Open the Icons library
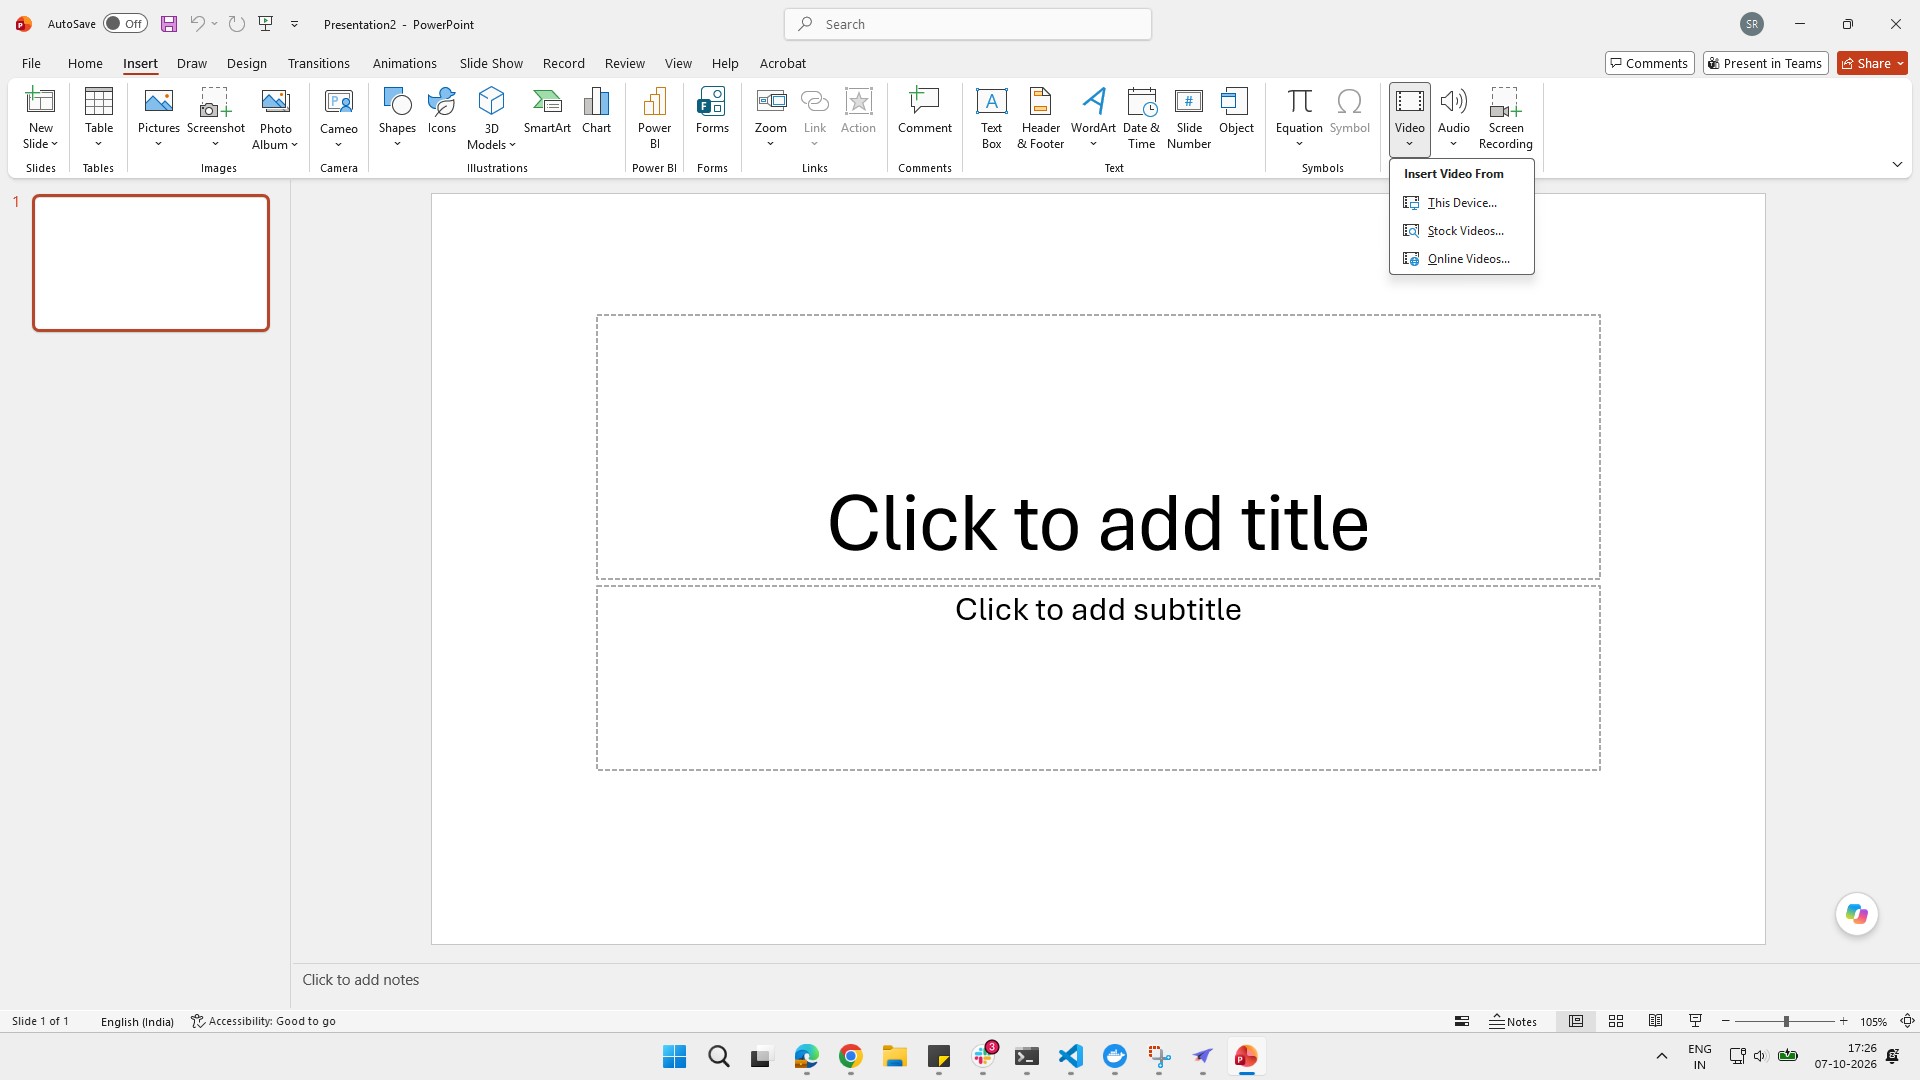Image resolution: width=1920 pixels, height=1080 pixels. (x=441, y=111)
